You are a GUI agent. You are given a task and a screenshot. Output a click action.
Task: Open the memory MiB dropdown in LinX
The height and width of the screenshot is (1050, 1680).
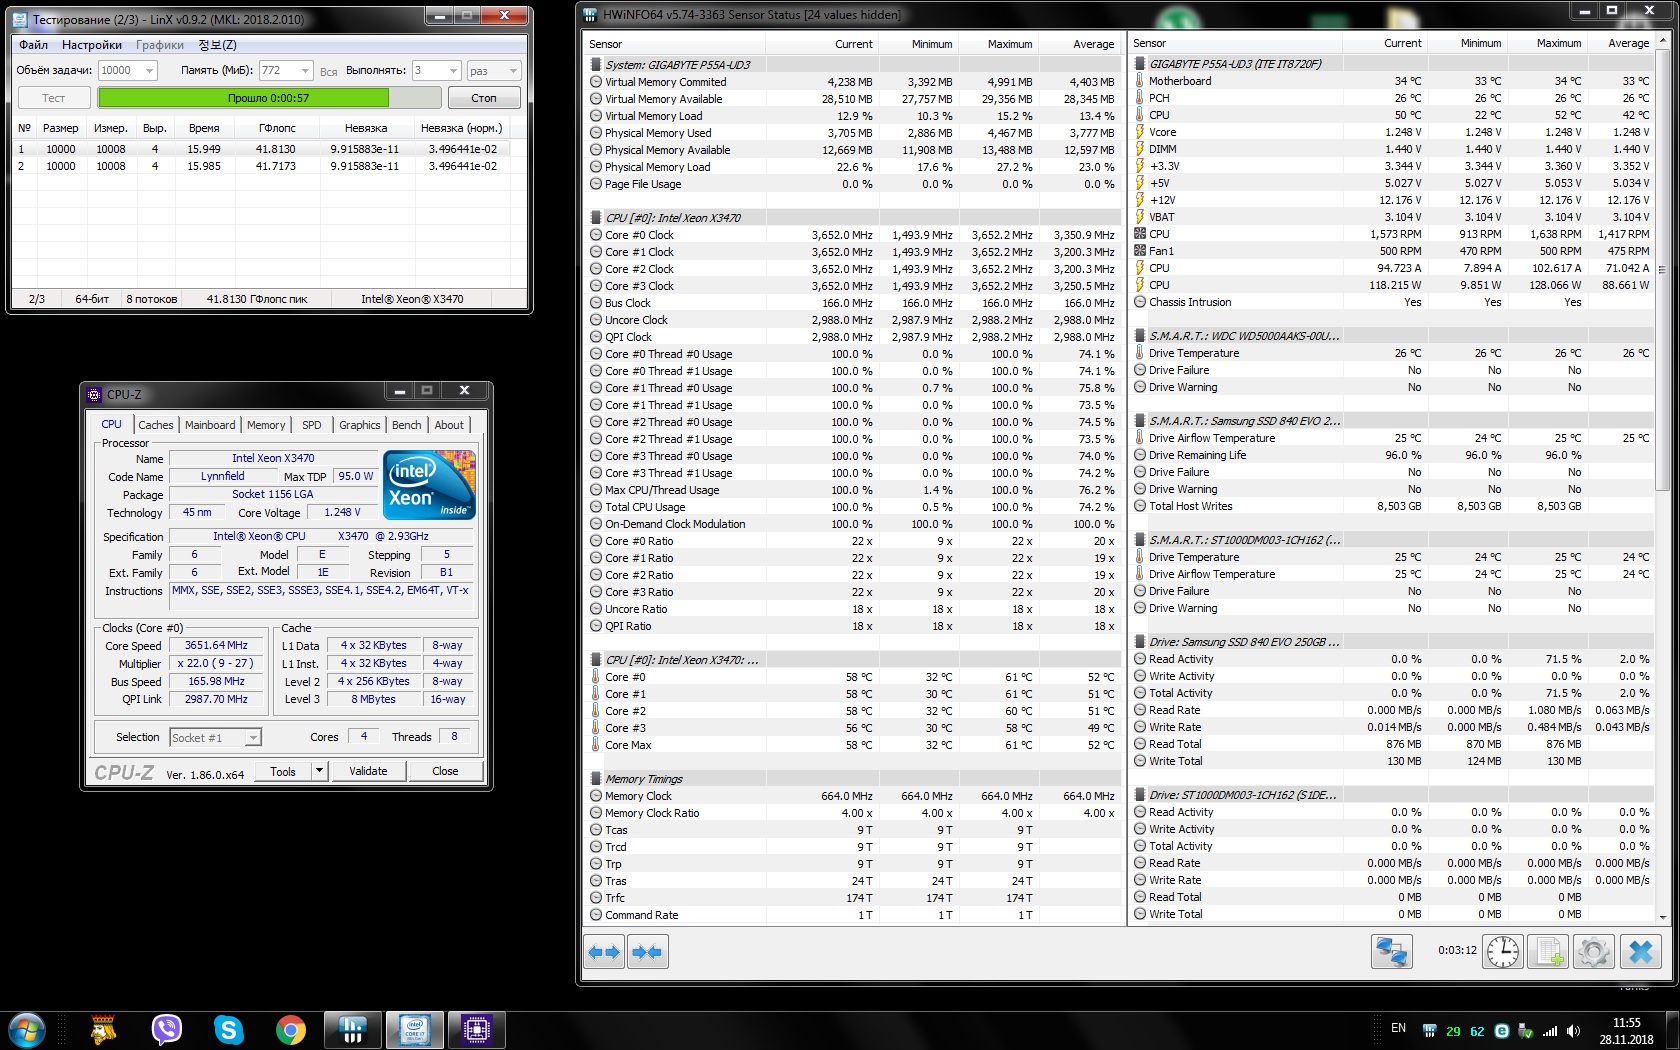pyautogui.click(x=306, y=71)
